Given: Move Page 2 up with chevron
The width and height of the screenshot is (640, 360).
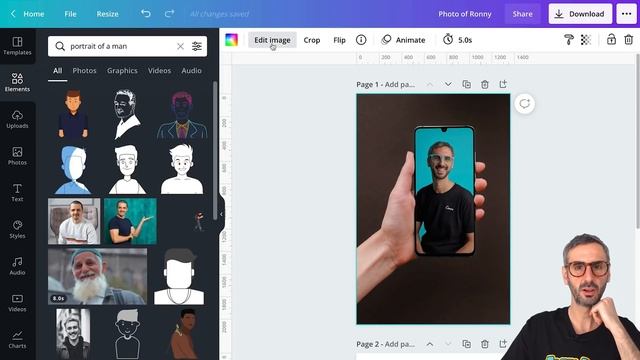Looking at the screenshot, I should pos(430,344).
